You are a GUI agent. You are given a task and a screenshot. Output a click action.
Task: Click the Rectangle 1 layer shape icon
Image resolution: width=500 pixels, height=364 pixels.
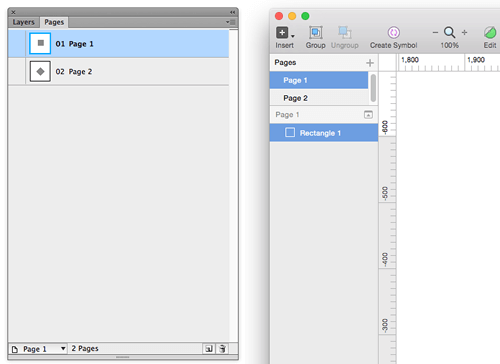(x=290, y=133)
